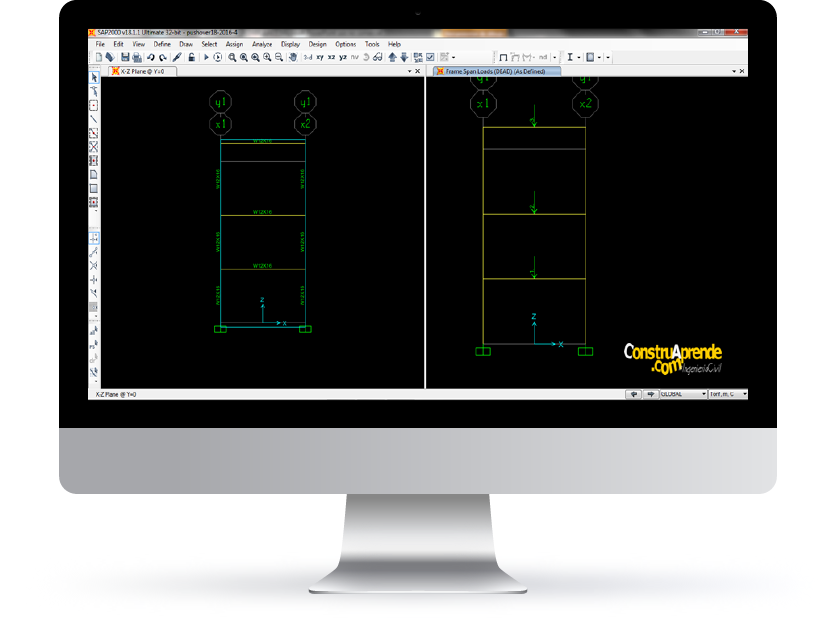Open the GLOBAL coordinate system dropdown

point(684,394)
